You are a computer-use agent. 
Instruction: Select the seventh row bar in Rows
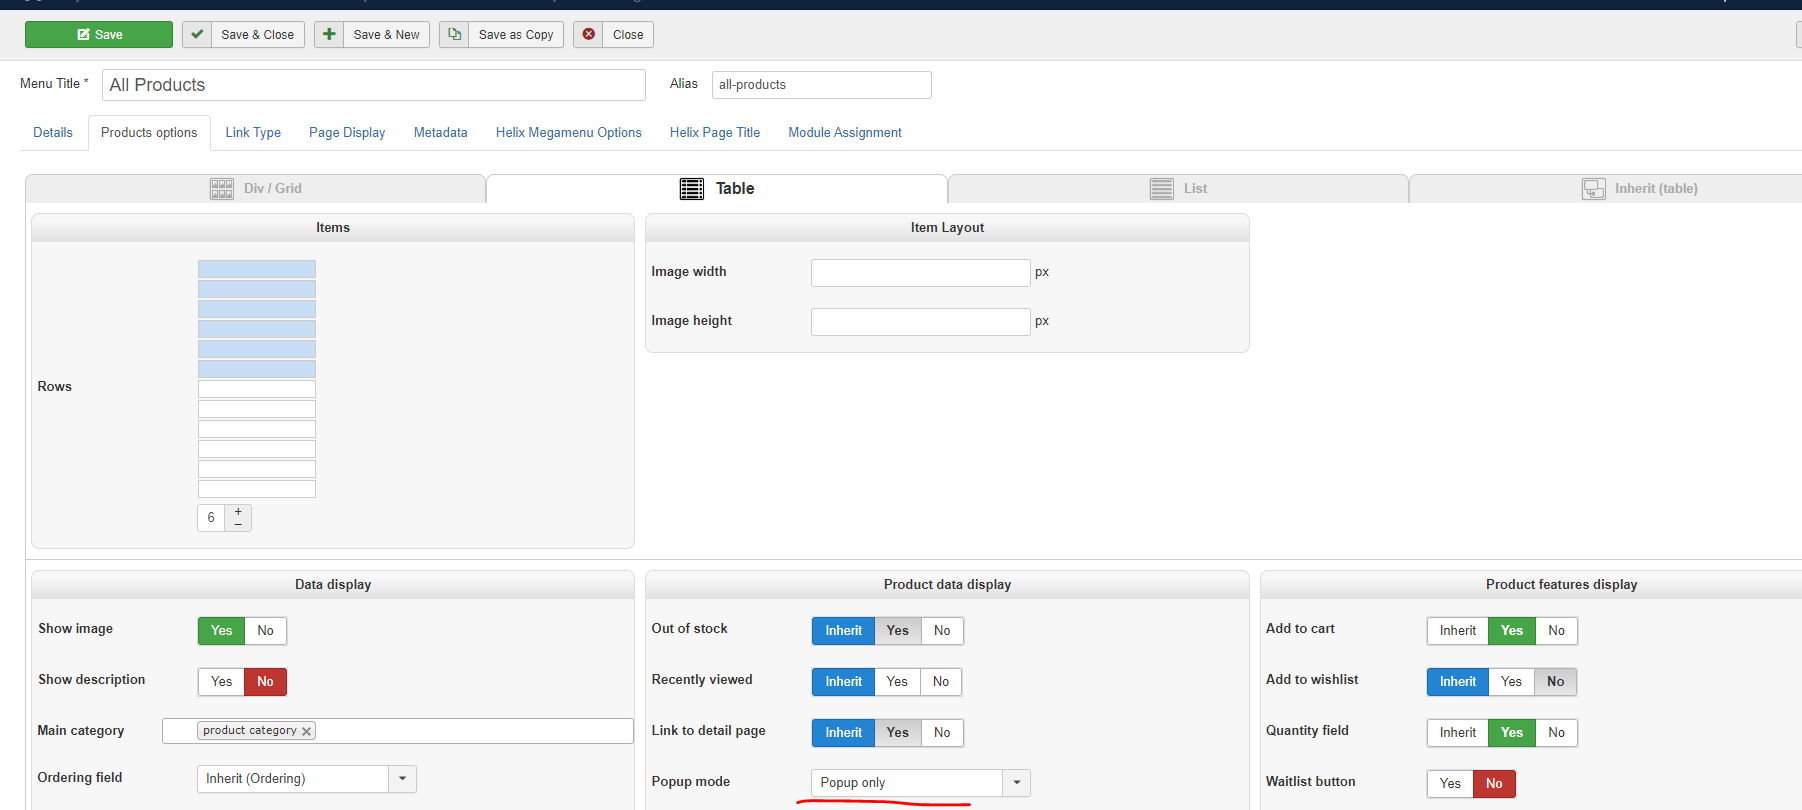(257, 389)
